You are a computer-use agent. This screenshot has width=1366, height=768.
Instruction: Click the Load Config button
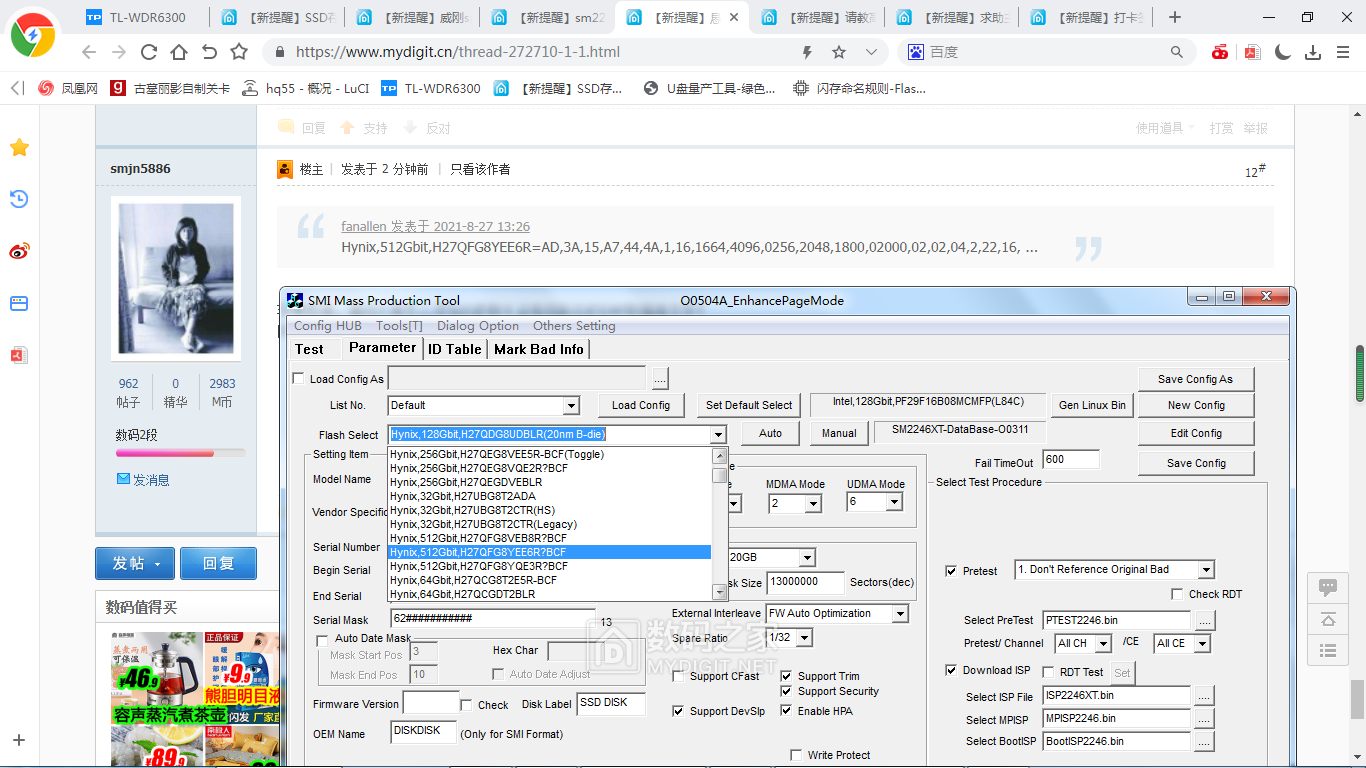click(x=641, y=405)
